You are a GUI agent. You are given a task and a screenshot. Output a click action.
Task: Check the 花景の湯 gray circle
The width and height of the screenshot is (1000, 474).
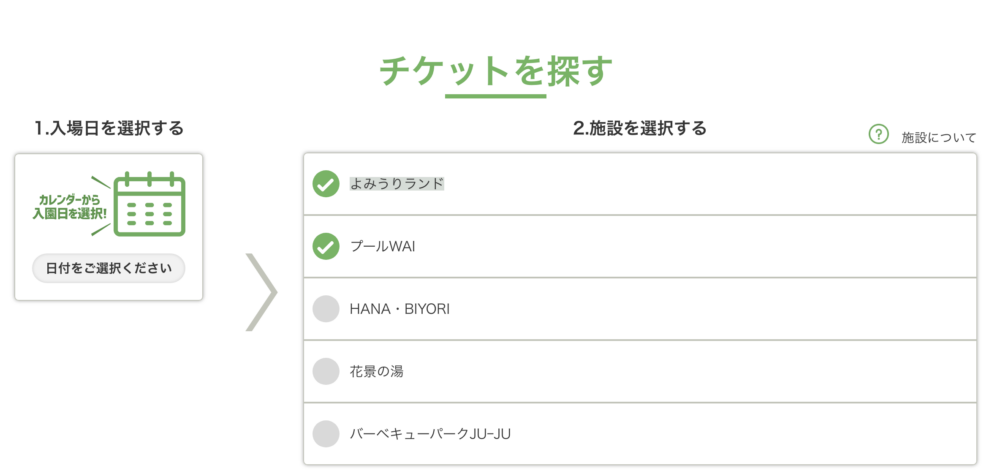click(x=326, y=371)
